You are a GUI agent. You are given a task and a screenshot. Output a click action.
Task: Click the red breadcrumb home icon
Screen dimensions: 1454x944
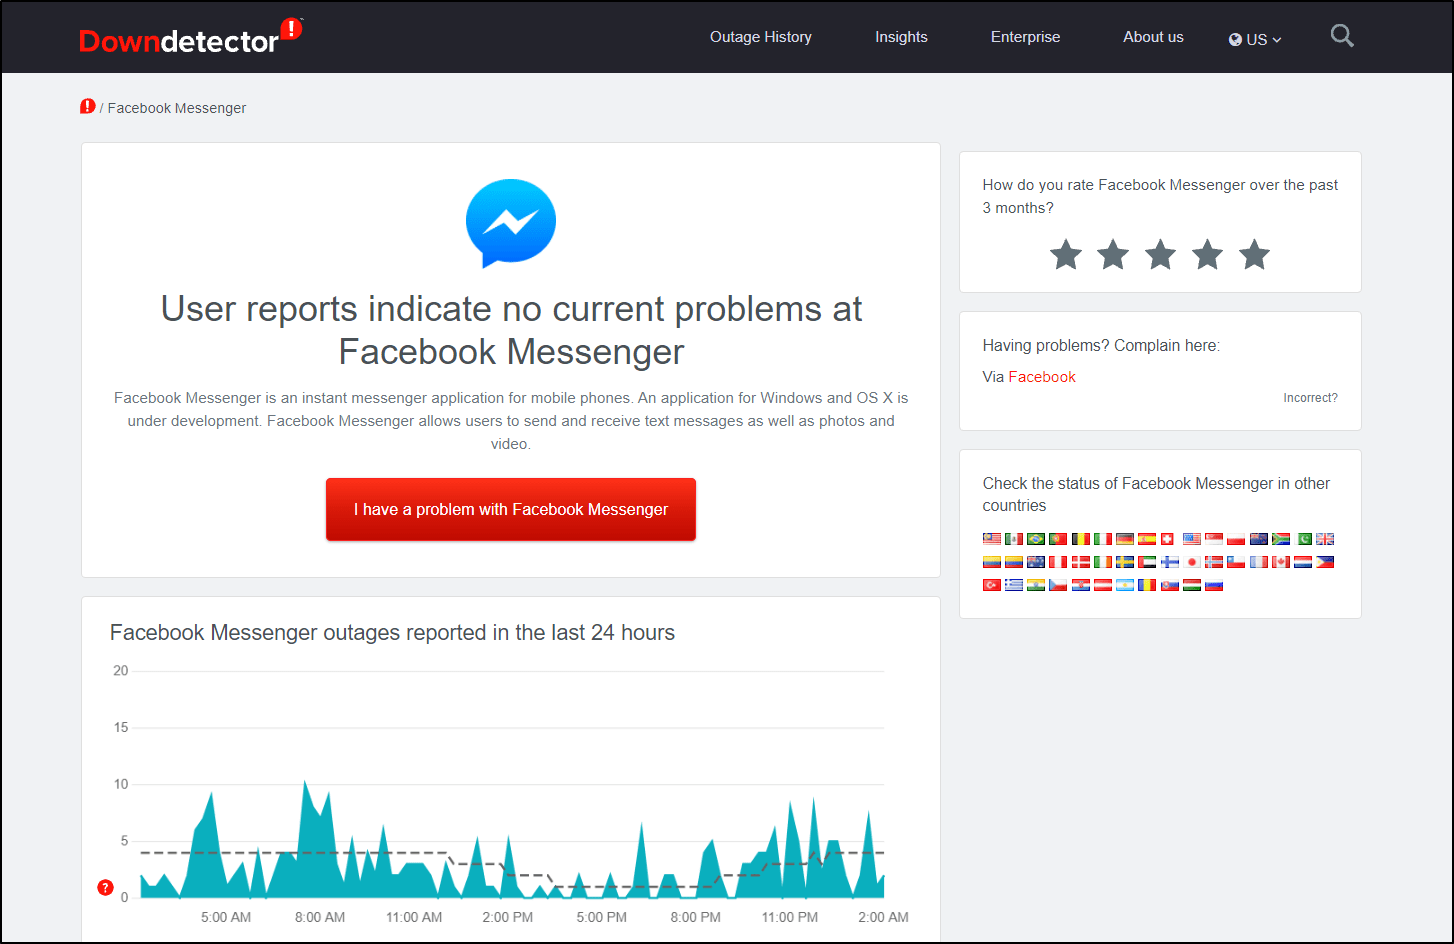point(88,106)
